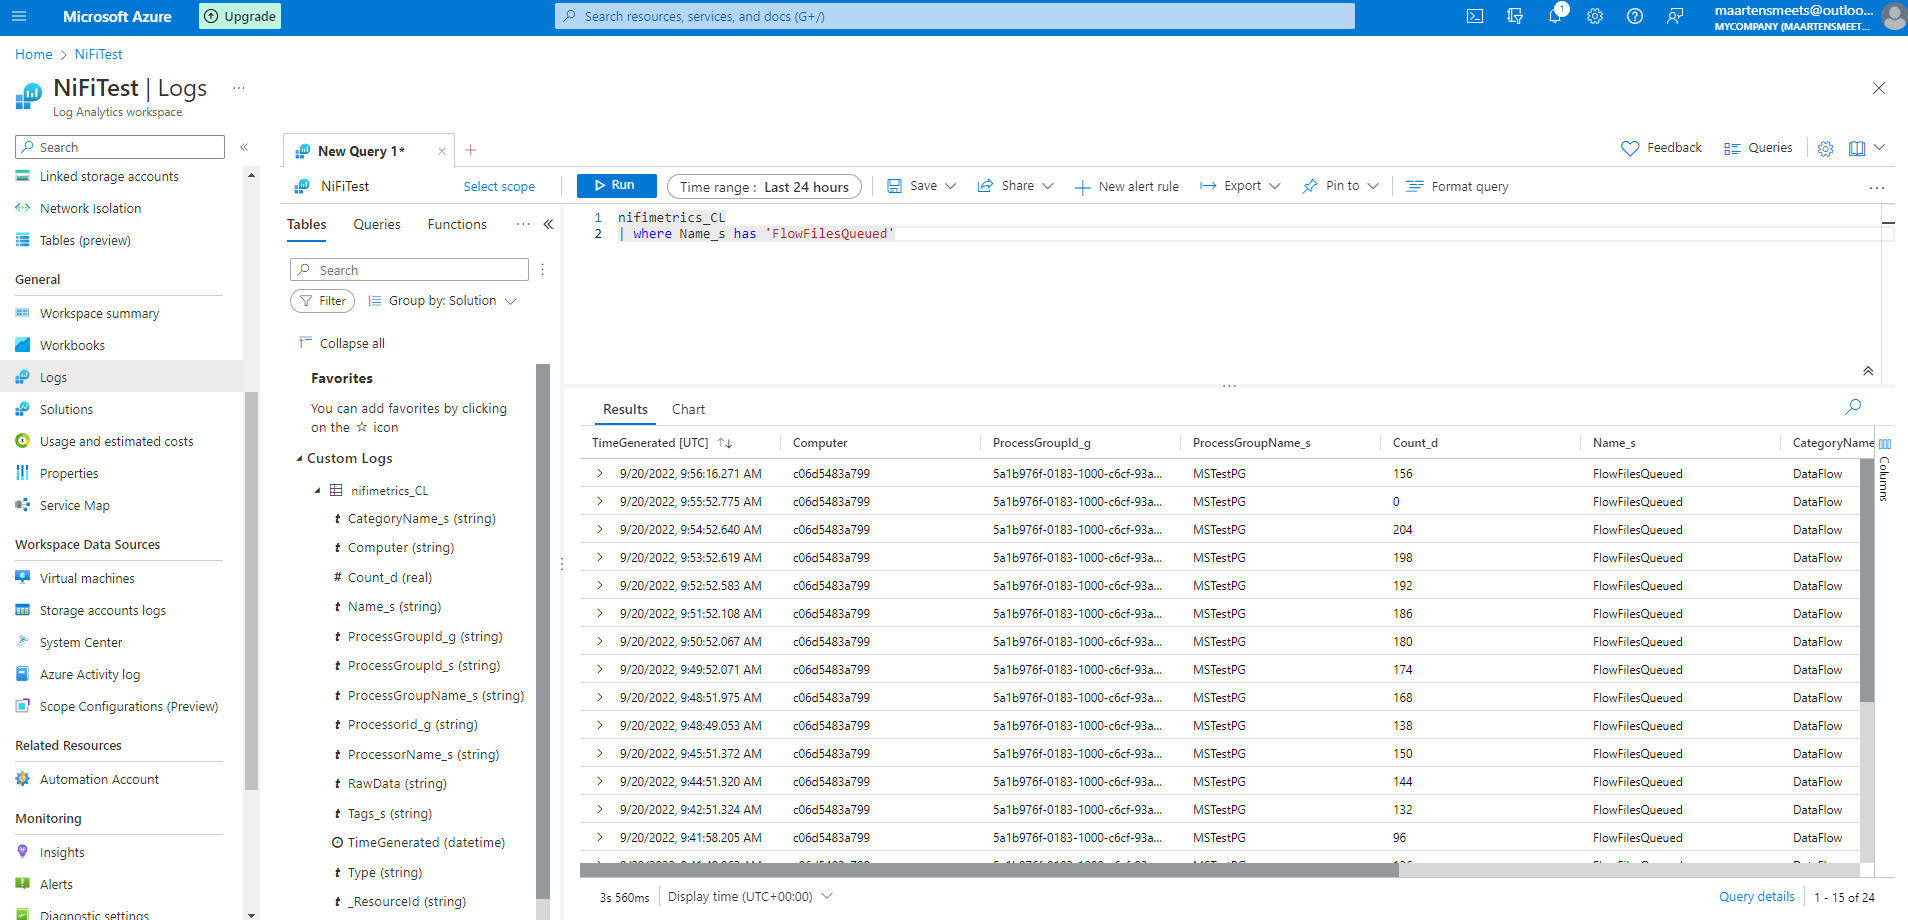Image resolution: width=1908 pixels, height=920 pixels.
Task: Open the Group by: Solution dropdown
Action: pyautogui.click(x=441, y=300)
